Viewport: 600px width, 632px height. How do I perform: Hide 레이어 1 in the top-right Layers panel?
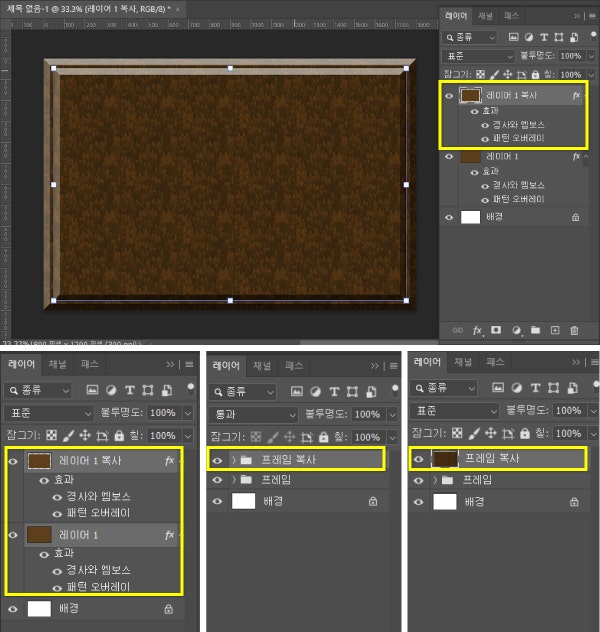(449, 156)
